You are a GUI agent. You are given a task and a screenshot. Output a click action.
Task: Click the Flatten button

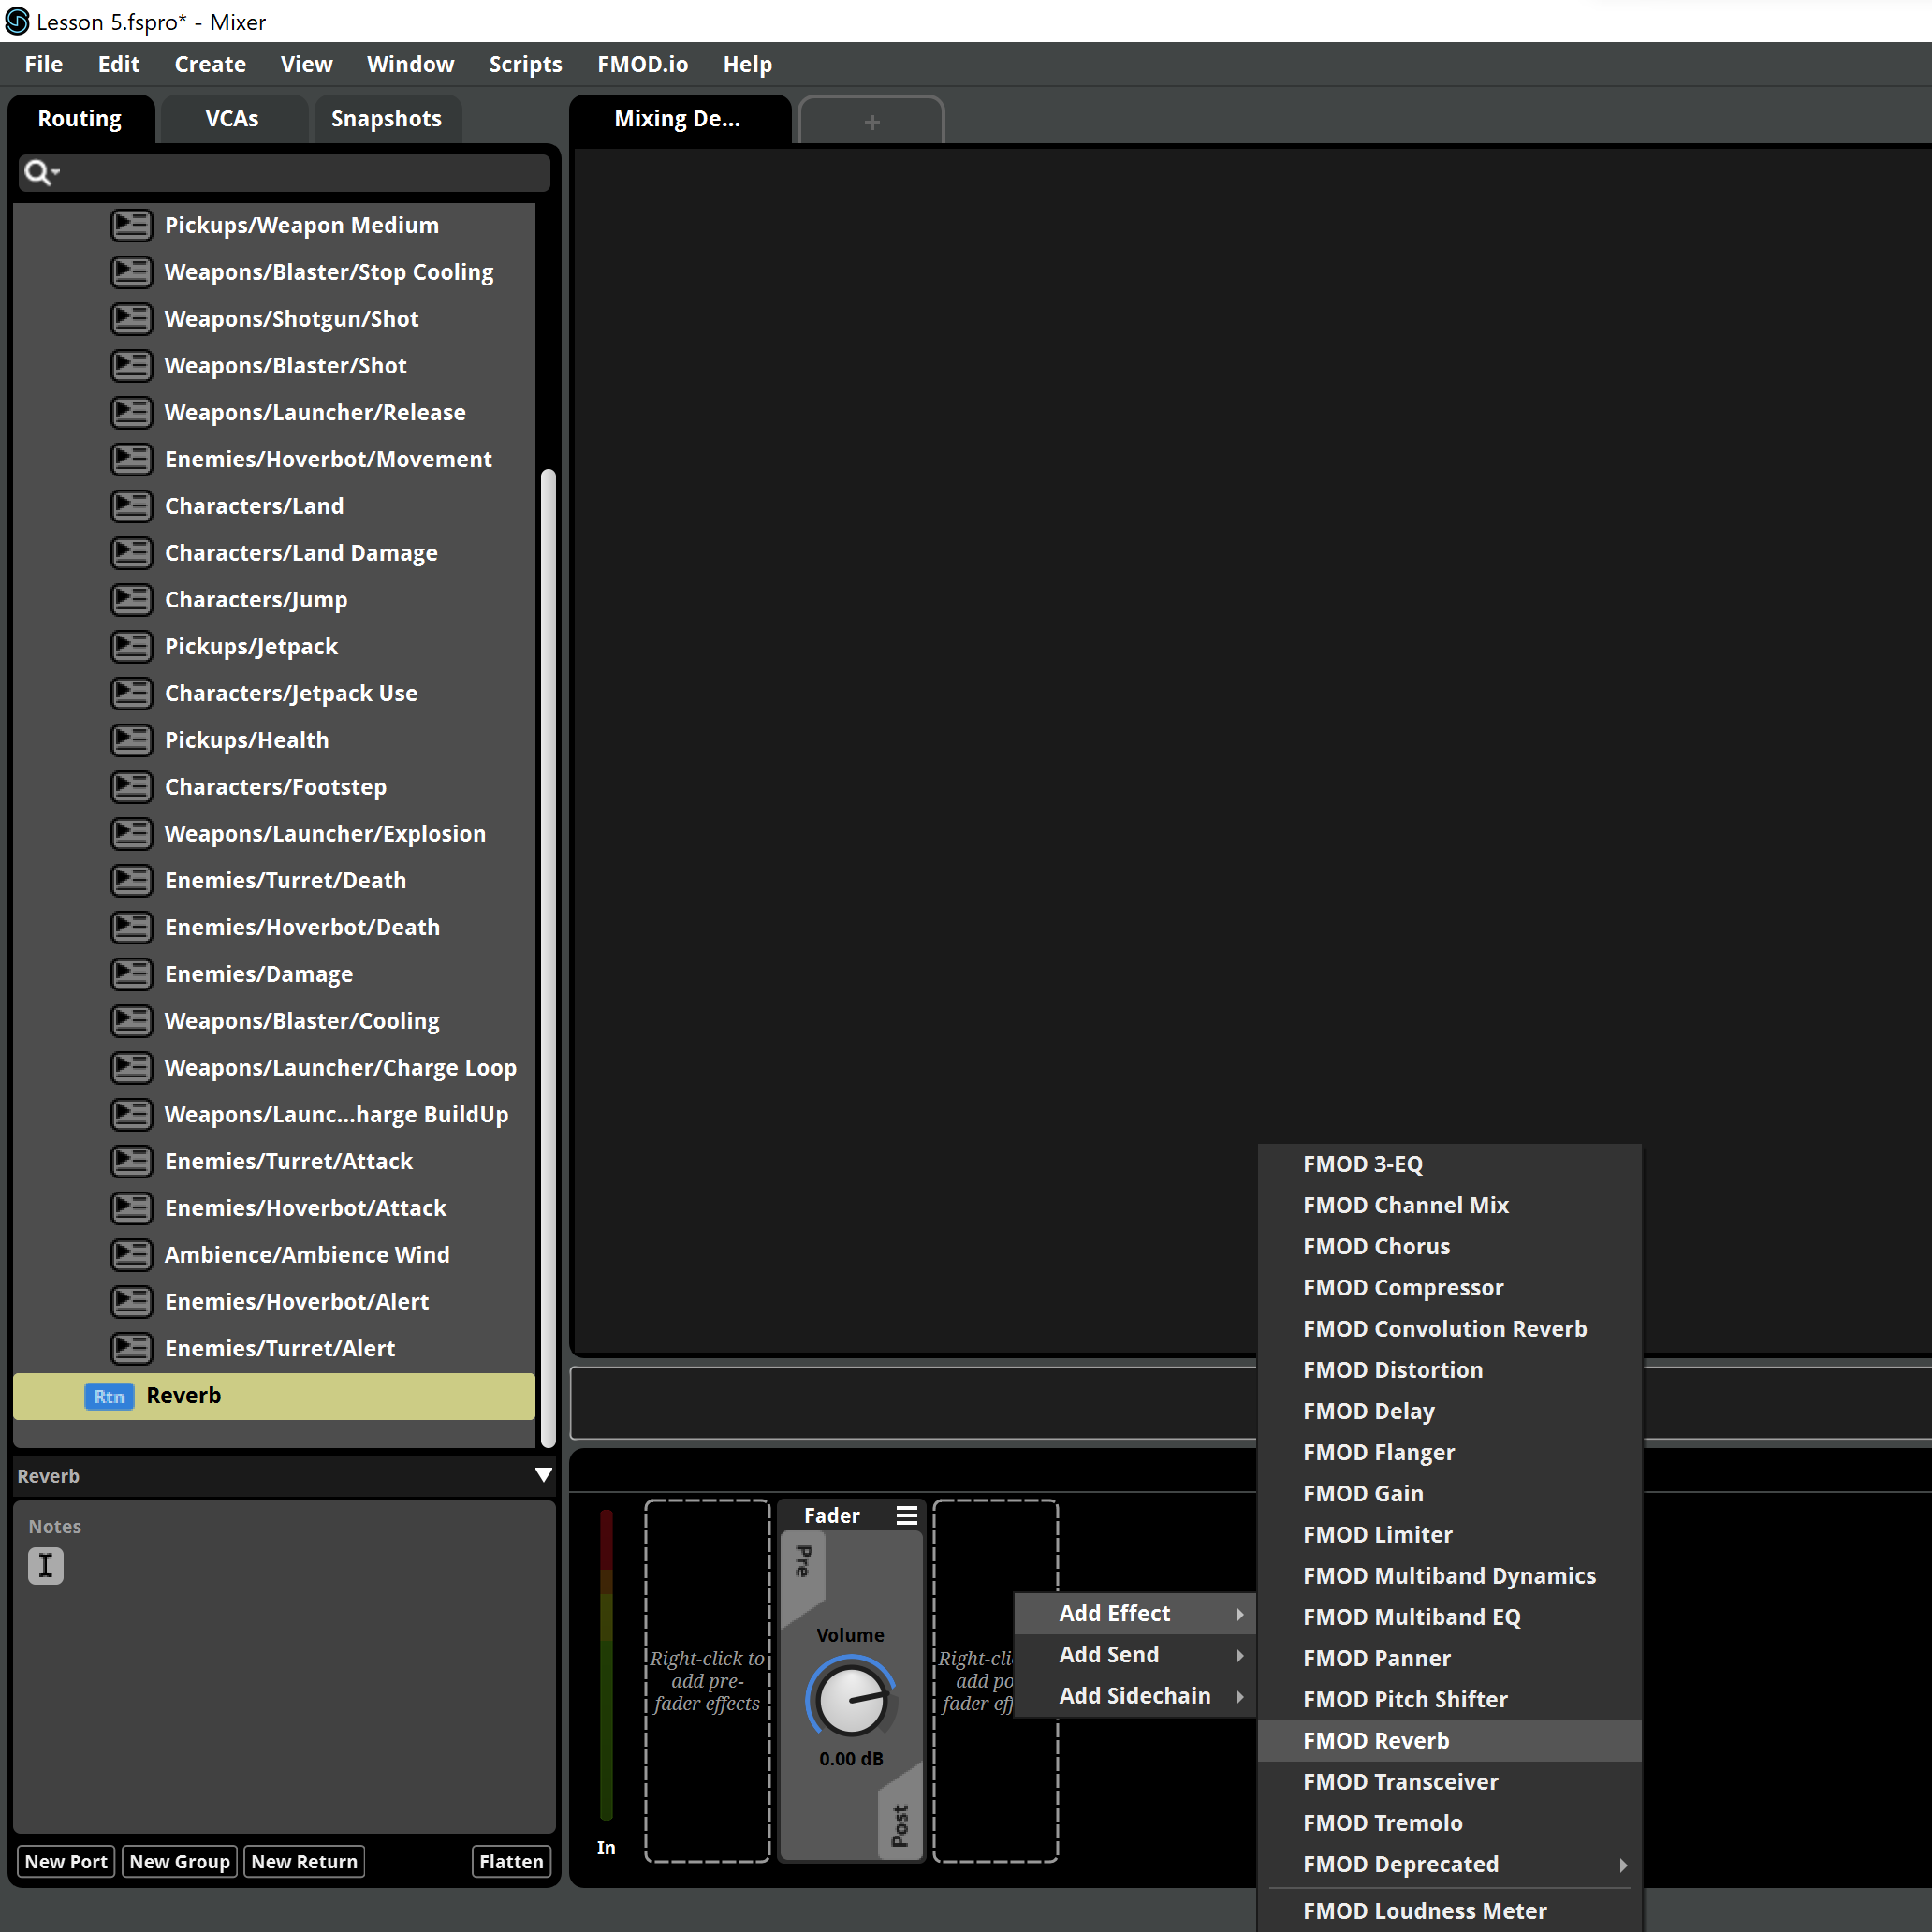[511, 1862]
